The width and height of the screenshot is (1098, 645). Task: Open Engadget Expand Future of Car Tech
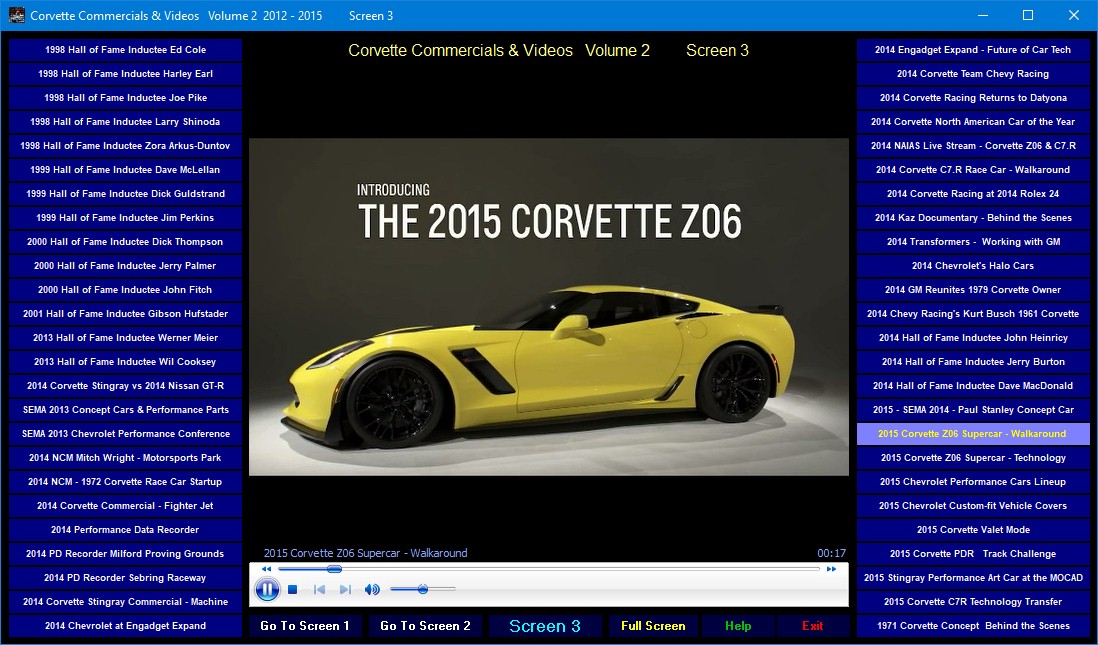(973, 50)
